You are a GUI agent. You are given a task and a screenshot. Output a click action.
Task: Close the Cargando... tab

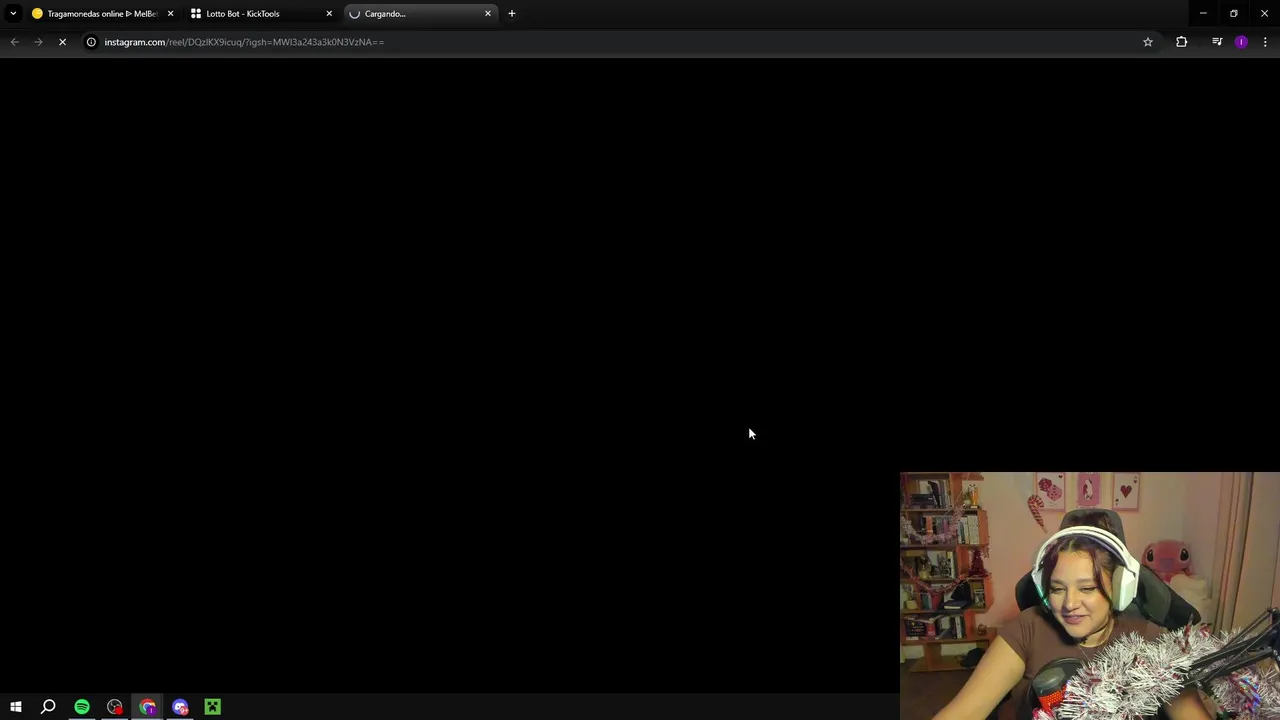pos(488,14)
